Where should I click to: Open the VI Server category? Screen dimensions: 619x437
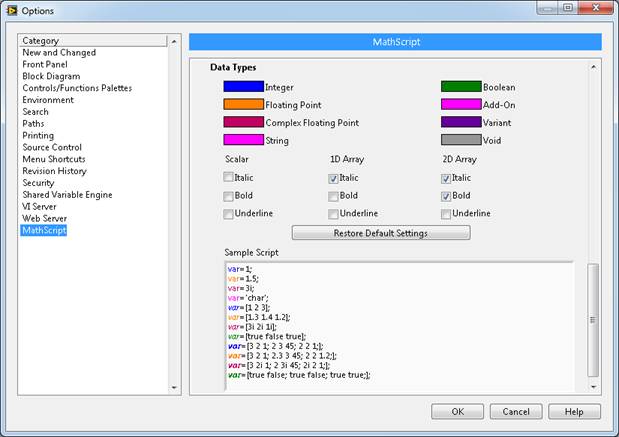click(x=39, y=206)
